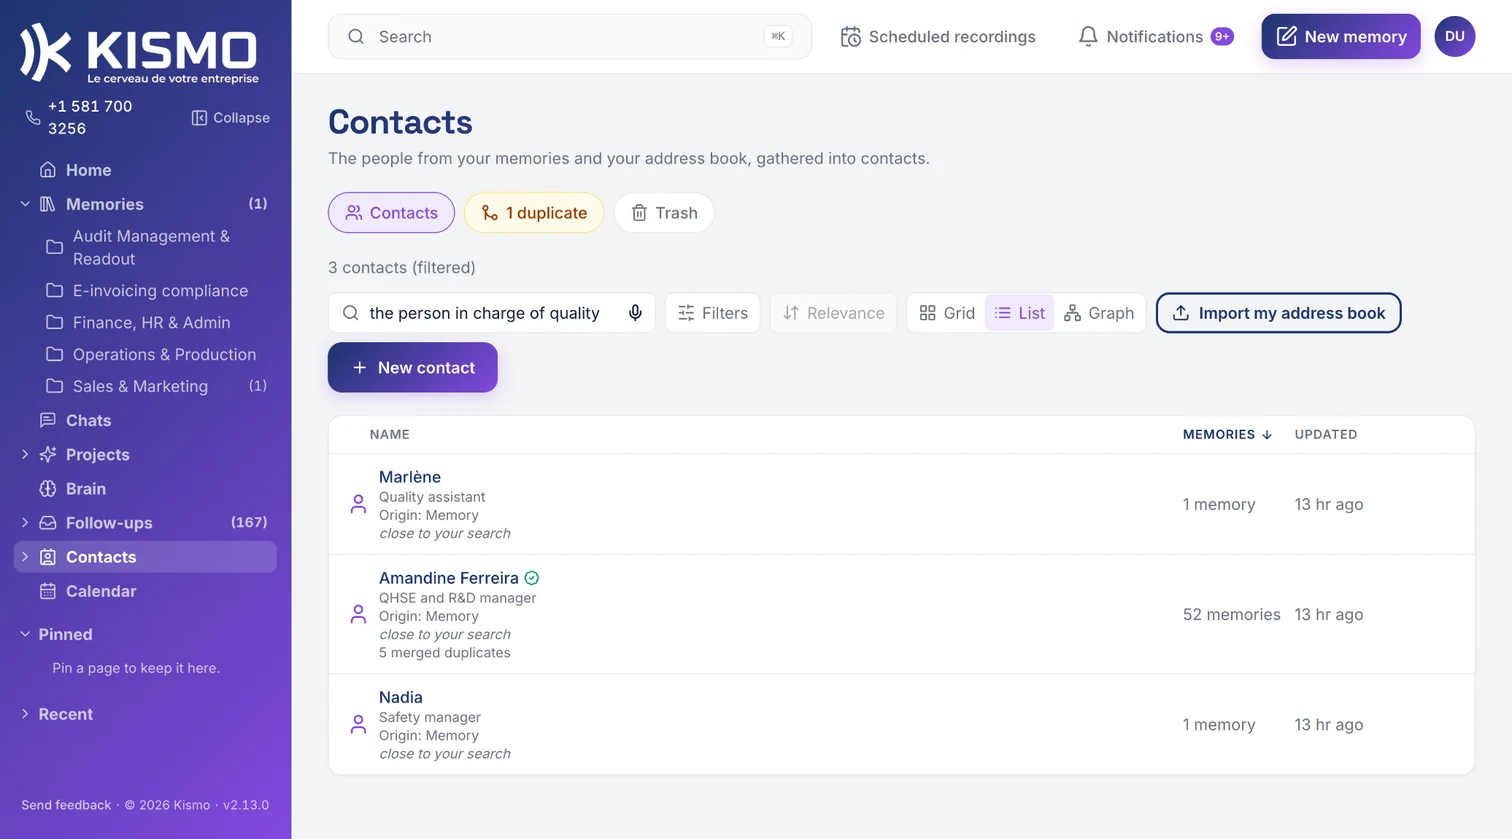Viewport: 1512px width, 839px height.
Task: Expand the Projects section chevron
Action: tap(25, 454)
